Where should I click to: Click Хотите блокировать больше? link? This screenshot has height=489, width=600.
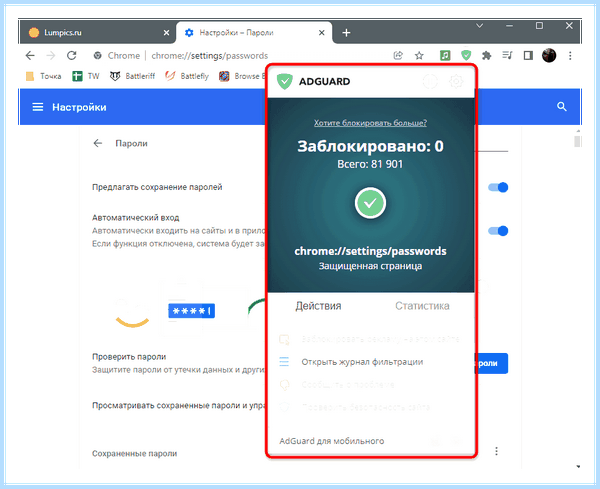pos(370,123)
